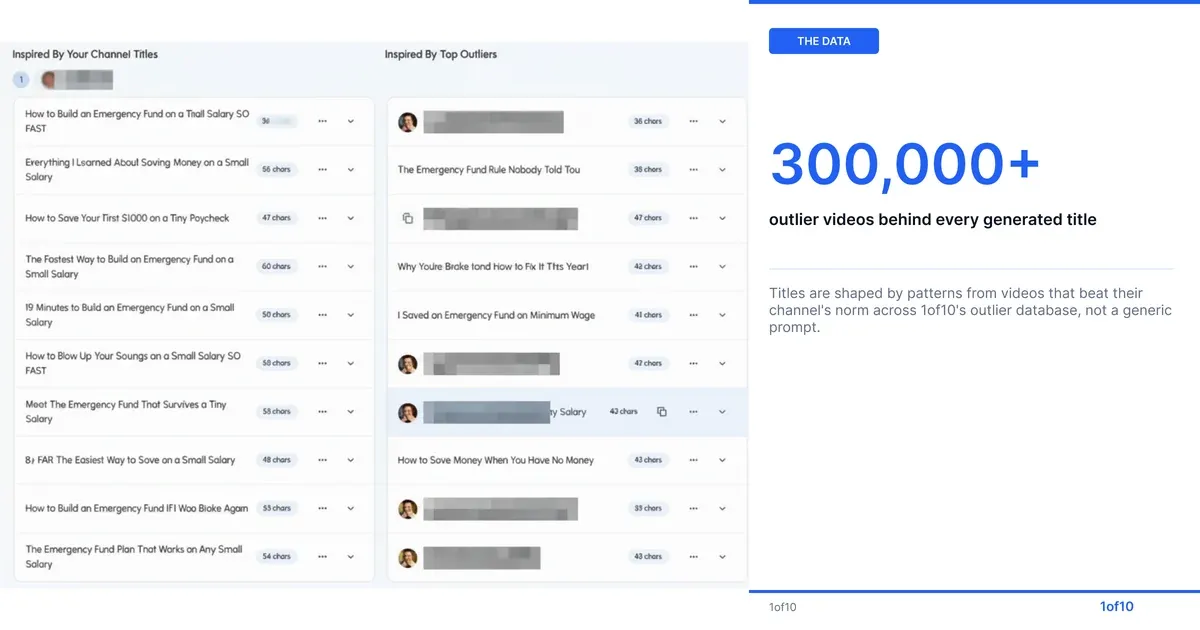Screen dimensions: 1200x630
Task: Open more options for 'Emergency Fund on Minimum Wage'
Action: [x=694, y=315]
